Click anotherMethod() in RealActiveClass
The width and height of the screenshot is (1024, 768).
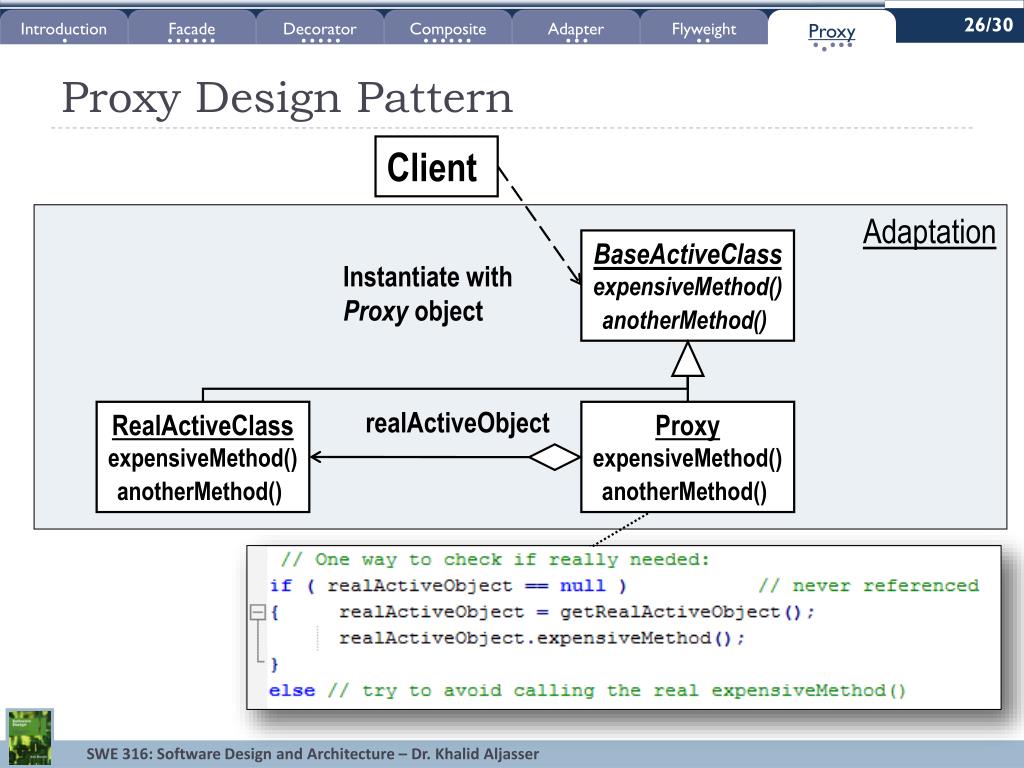pyautogui.click(x=200, y=492)
